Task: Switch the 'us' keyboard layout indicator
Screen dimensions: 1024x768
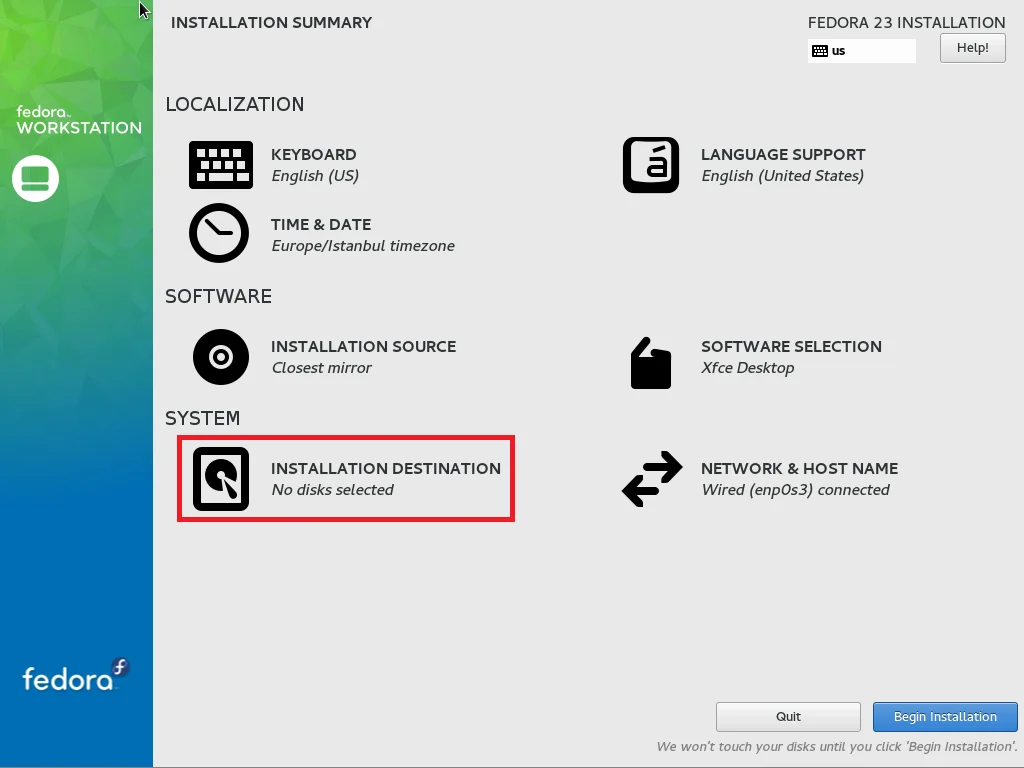Action: (861, 51)
